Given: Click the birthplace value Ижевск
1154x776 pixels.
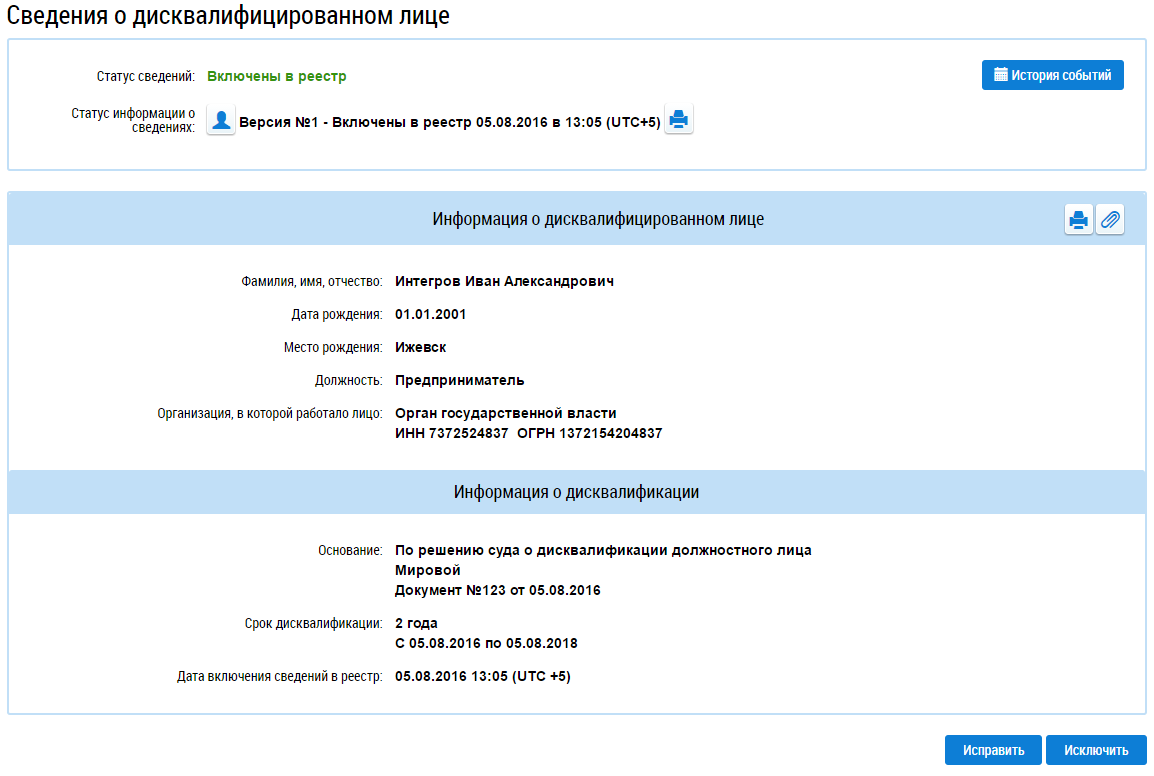Looking at the screenshot, I should pyautogui.click(x=420, y=348).
